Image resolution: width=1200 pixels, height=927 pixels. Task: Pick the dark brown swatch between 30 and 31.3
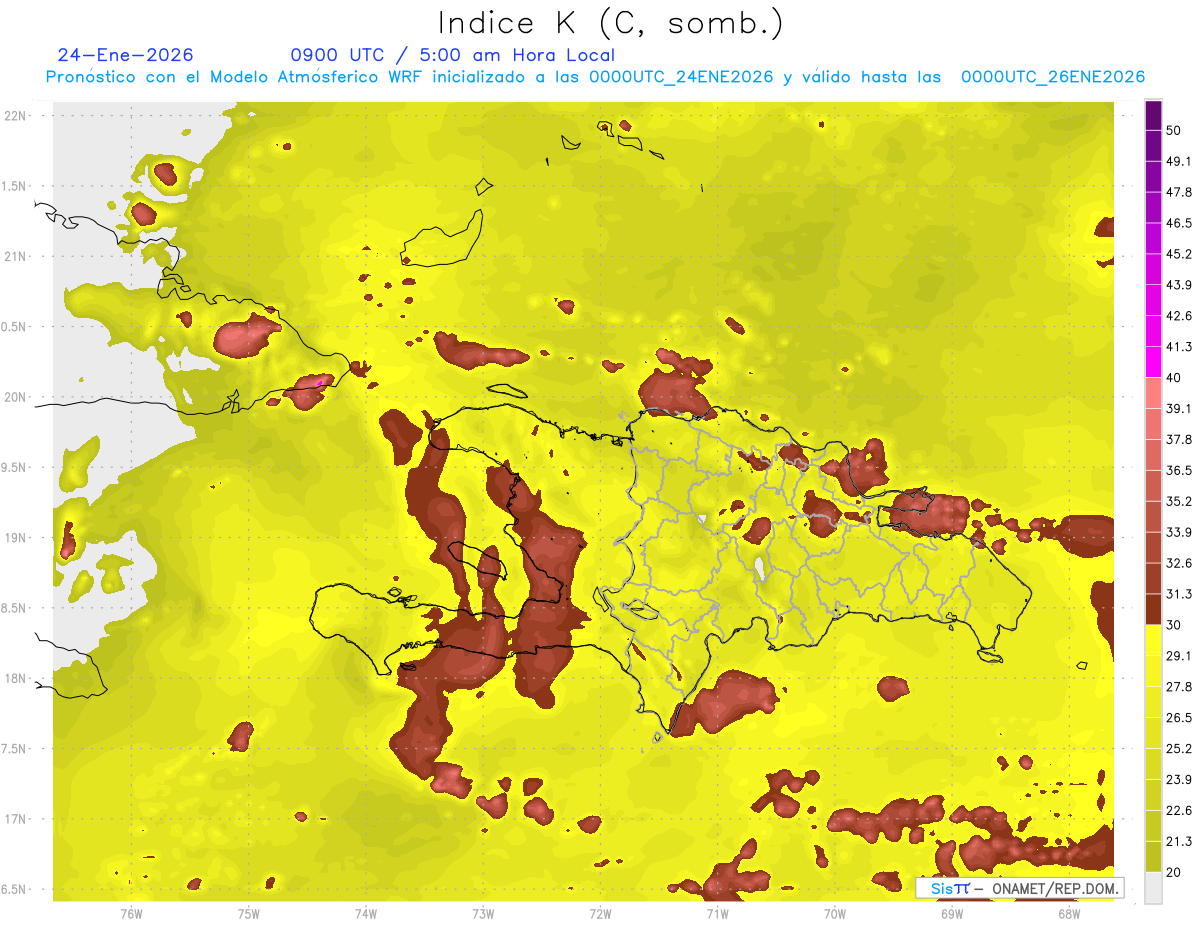coord(1153,609)
